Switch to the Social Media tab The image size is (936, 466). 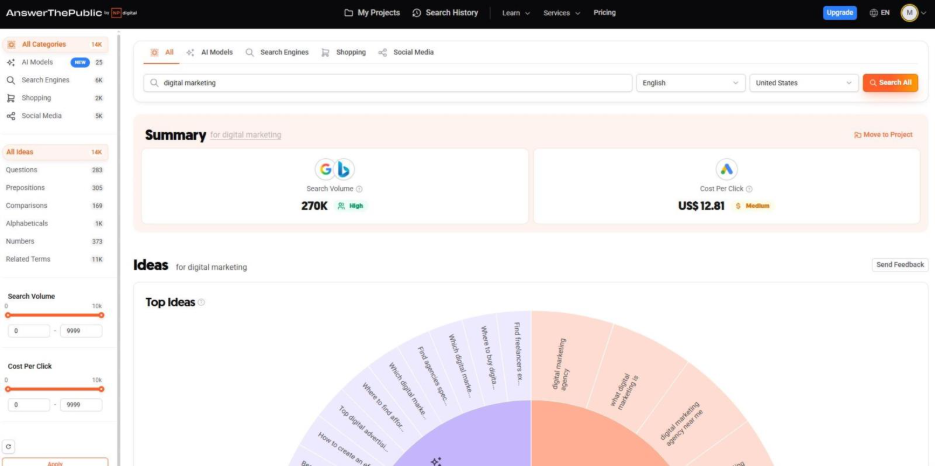[x=406, y=52]
